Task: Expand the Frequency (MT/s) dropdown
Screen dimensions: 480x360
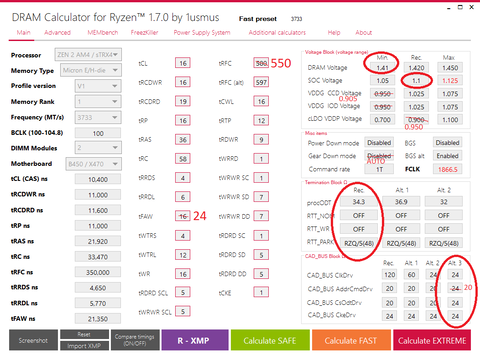Action: tap(98, 117)
